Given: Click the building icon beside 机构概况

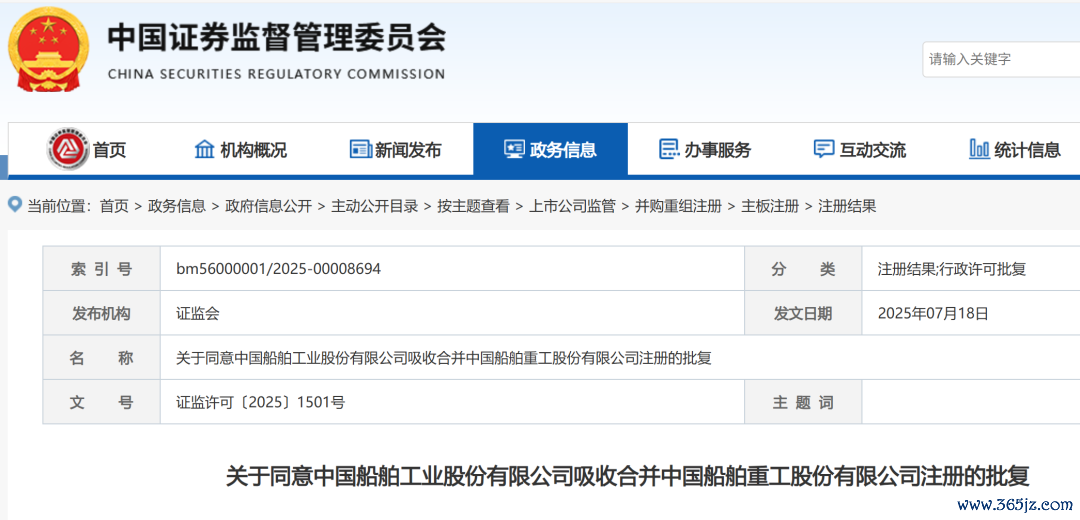Looking at the screenshot, I should 205,149.
